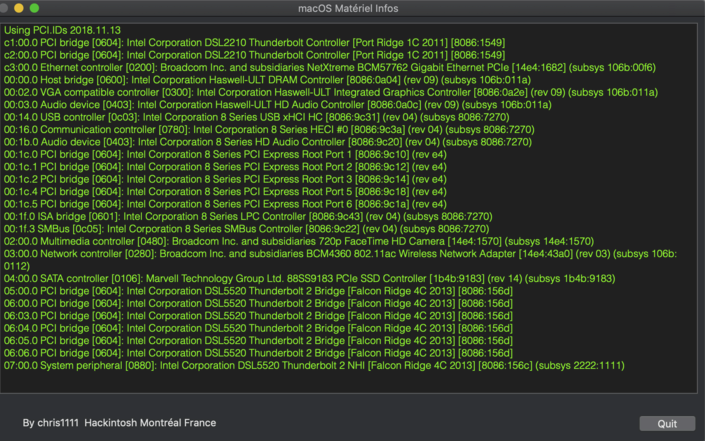Screen dimensions: 705x441
Task: Select the 00:00.0 Host bridge DRAM Controller line
Action: (268, 80)
